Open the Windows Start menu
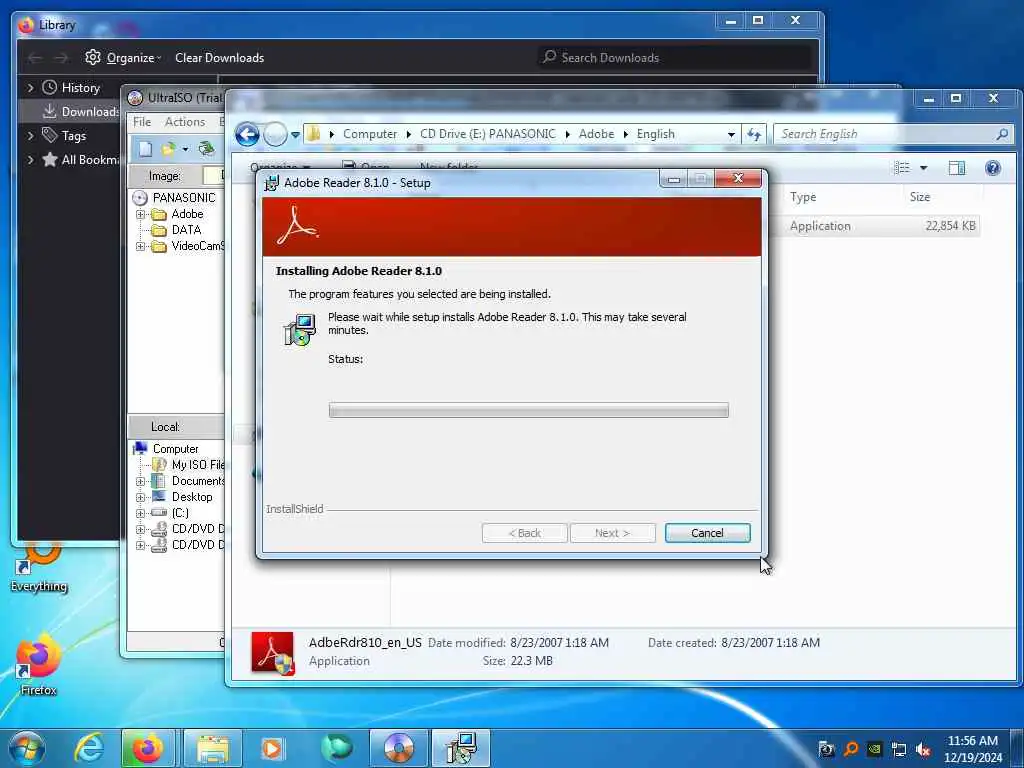1024x768 pixels. (27, 748)
